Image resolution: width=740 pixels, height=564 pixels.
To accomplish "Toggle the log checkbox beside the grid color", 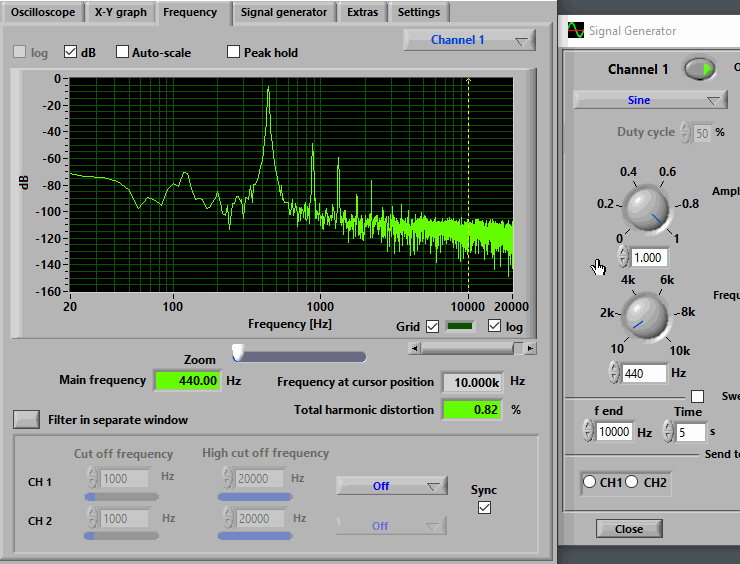I will pos(494,326).
